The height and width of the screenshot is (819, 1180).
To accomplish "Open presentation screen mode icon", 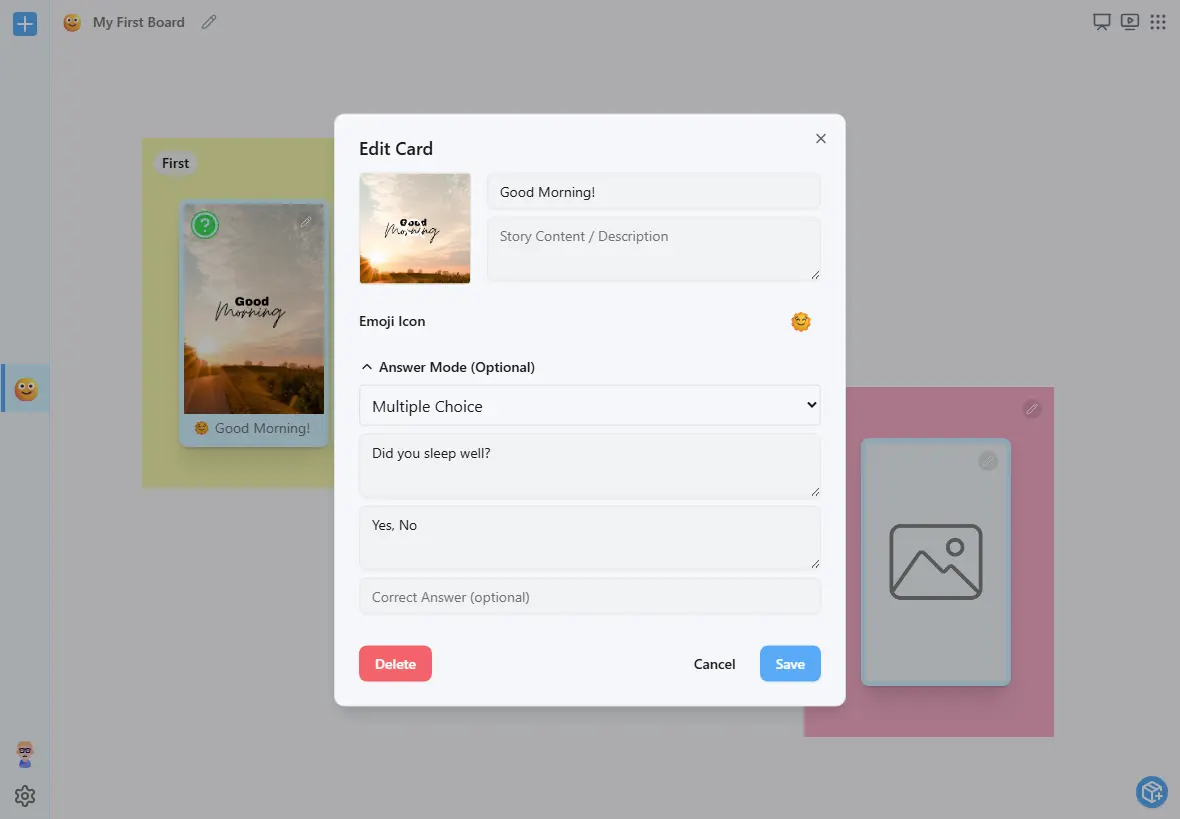I will 1102,22.
